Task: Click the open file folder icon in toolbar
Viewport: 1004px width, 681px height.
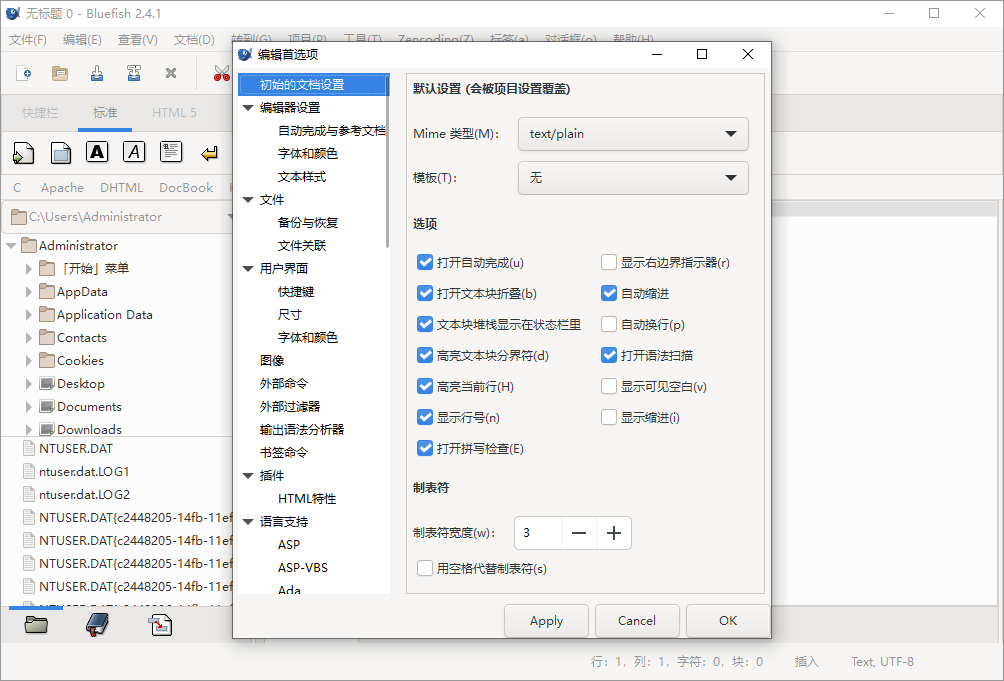Action: (60, 73)
